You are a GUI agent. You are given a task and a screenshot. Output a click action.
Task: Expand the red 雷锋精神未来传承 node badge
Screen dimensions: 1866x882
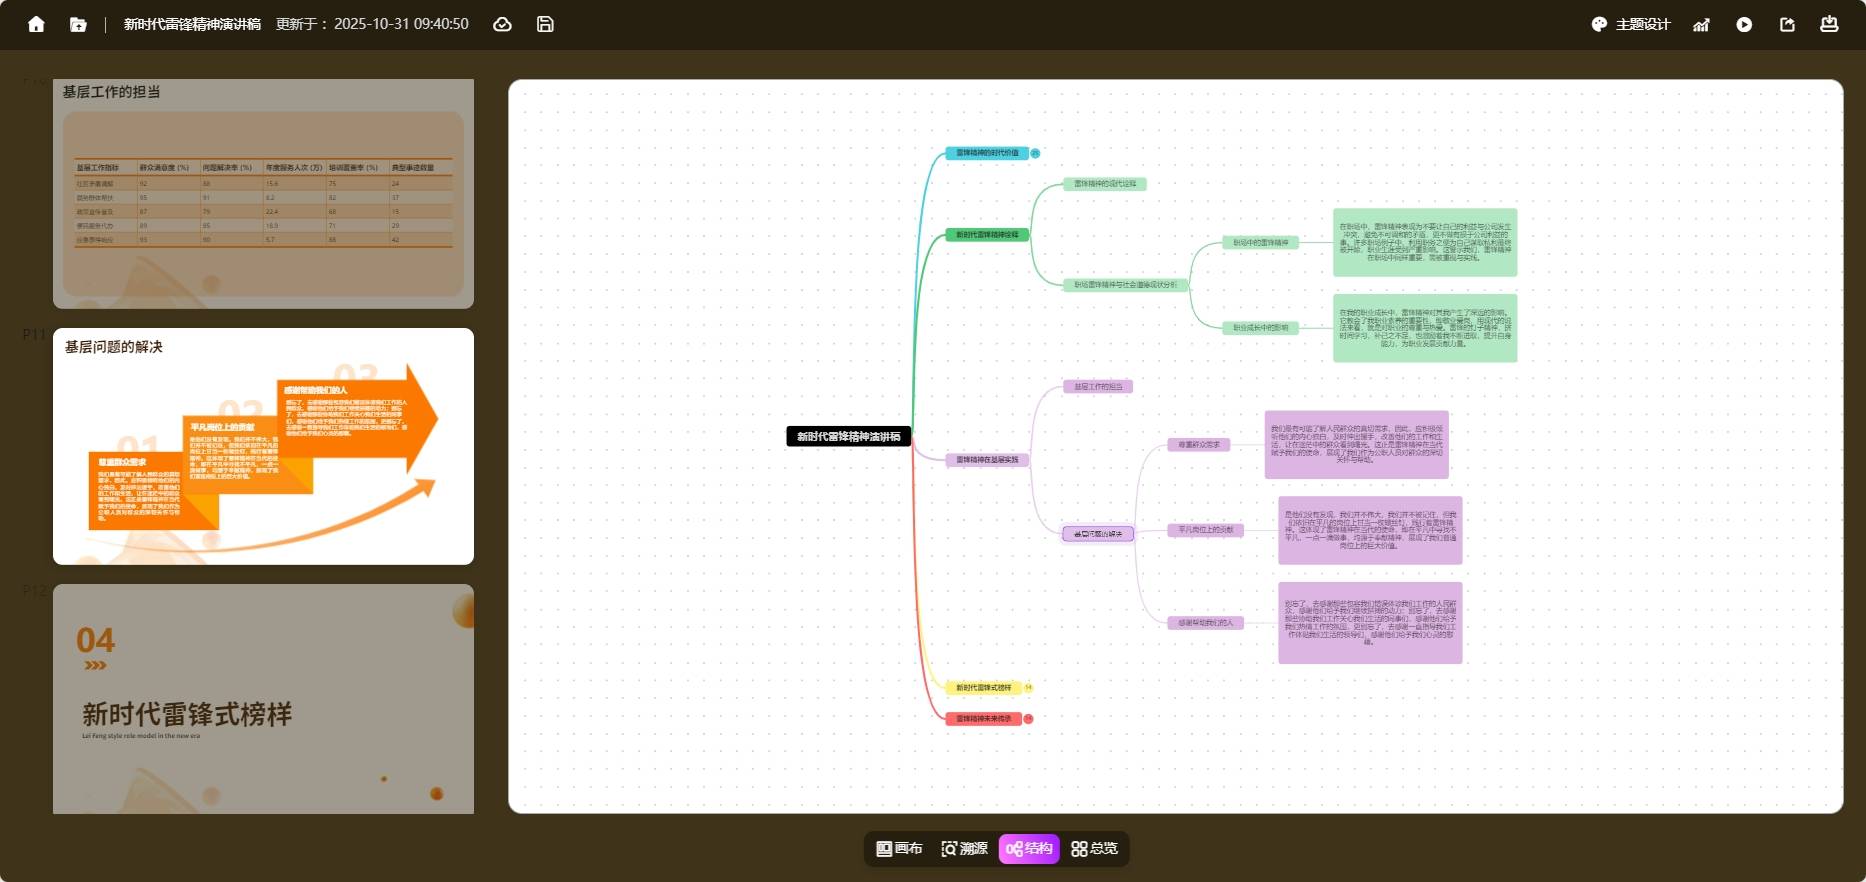click(x=1028, y=719)
